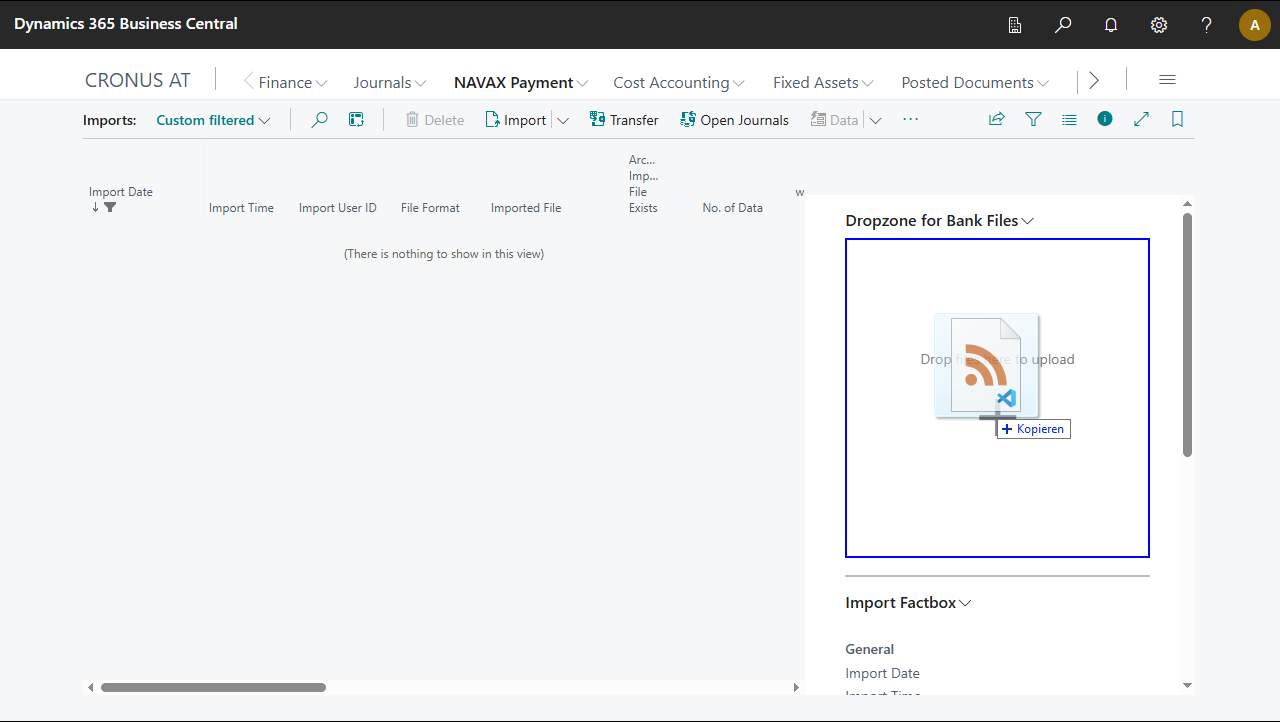The image size is (1280, 722).
Task: Click the Import Time column header
Action: (241, 208)
